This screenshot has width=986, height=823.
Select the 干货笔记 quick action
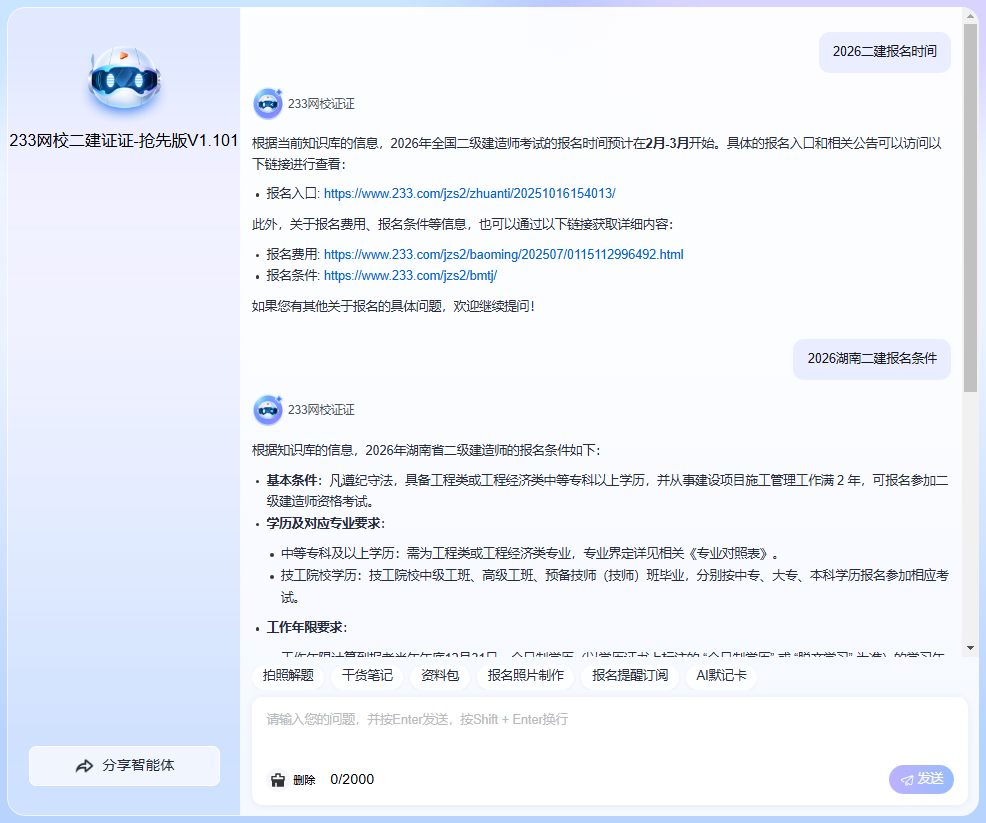click(x=367, y=676)
